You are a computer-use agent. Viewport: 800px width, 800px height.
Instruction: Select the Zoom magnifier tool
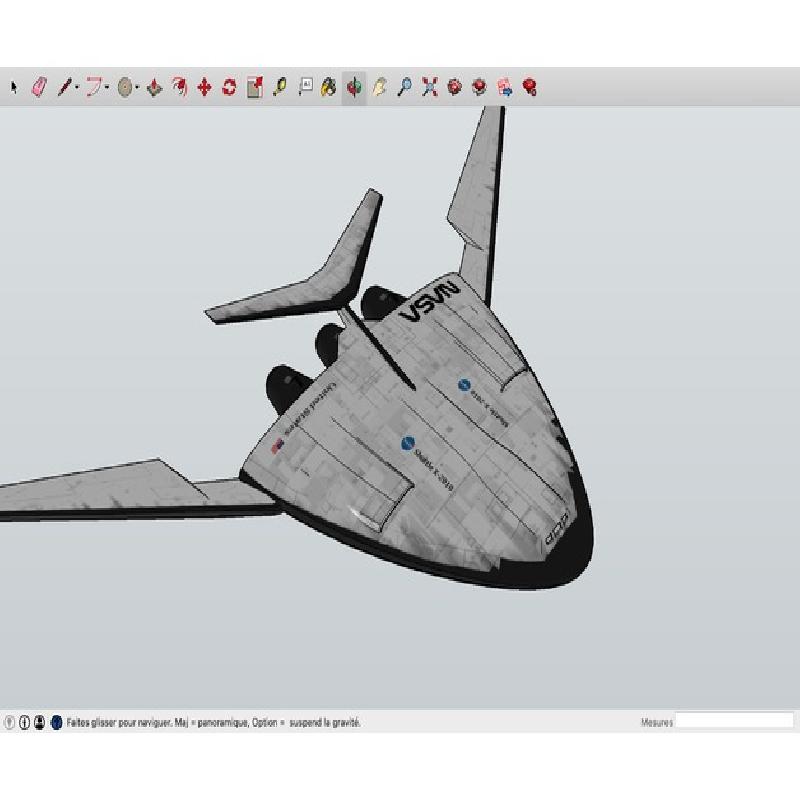(404, 88)
